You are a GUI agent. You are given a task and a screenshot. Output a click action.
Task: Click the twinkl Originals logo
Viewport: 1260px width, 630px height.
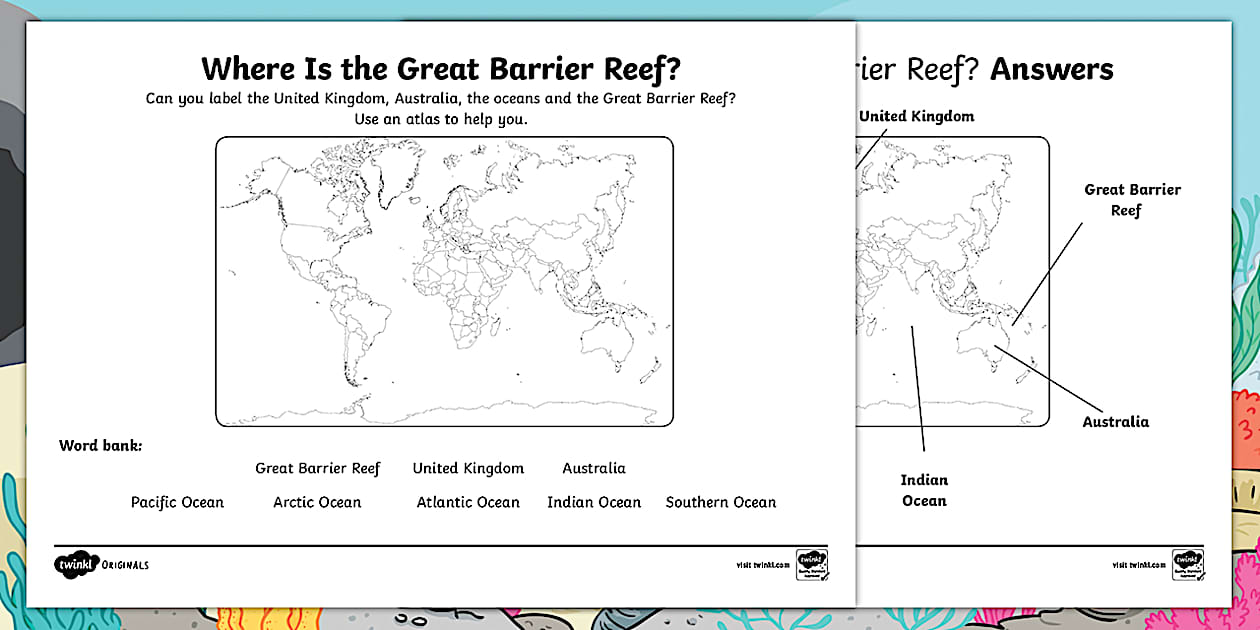coord(101,565)
